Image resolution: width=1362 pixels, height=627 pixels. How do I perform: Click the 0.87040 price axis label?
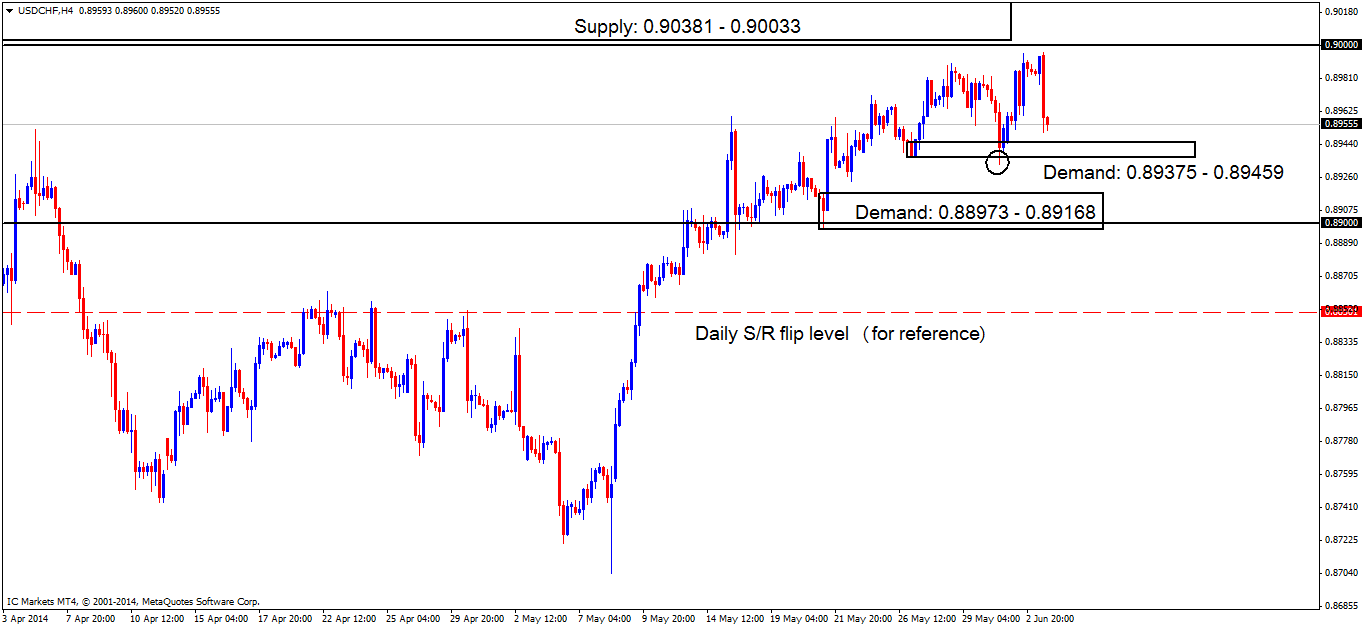pos(1342,572)
